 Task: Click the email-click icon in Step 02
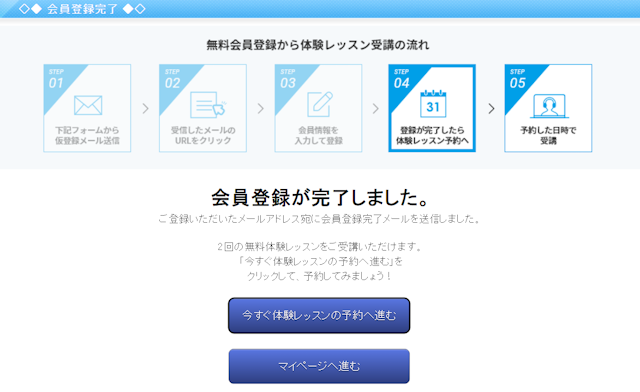tap(208, 105)
